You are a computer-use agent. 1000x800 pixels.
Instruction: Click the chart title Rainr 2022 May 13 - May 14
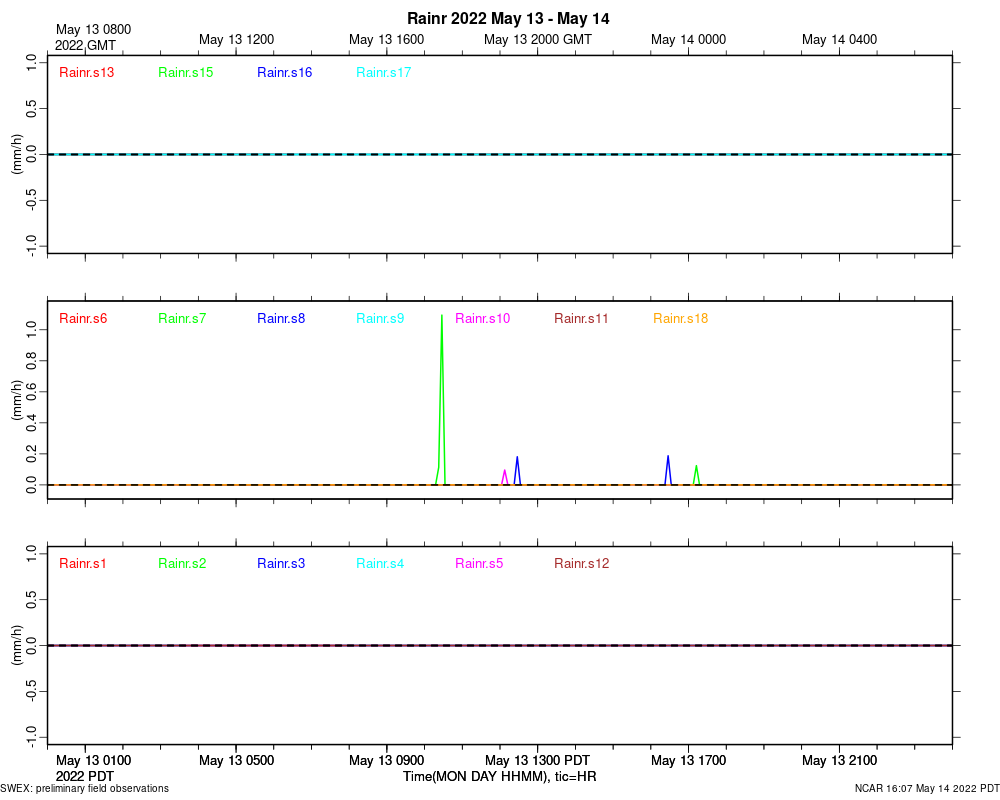click(x=508, y=19)
